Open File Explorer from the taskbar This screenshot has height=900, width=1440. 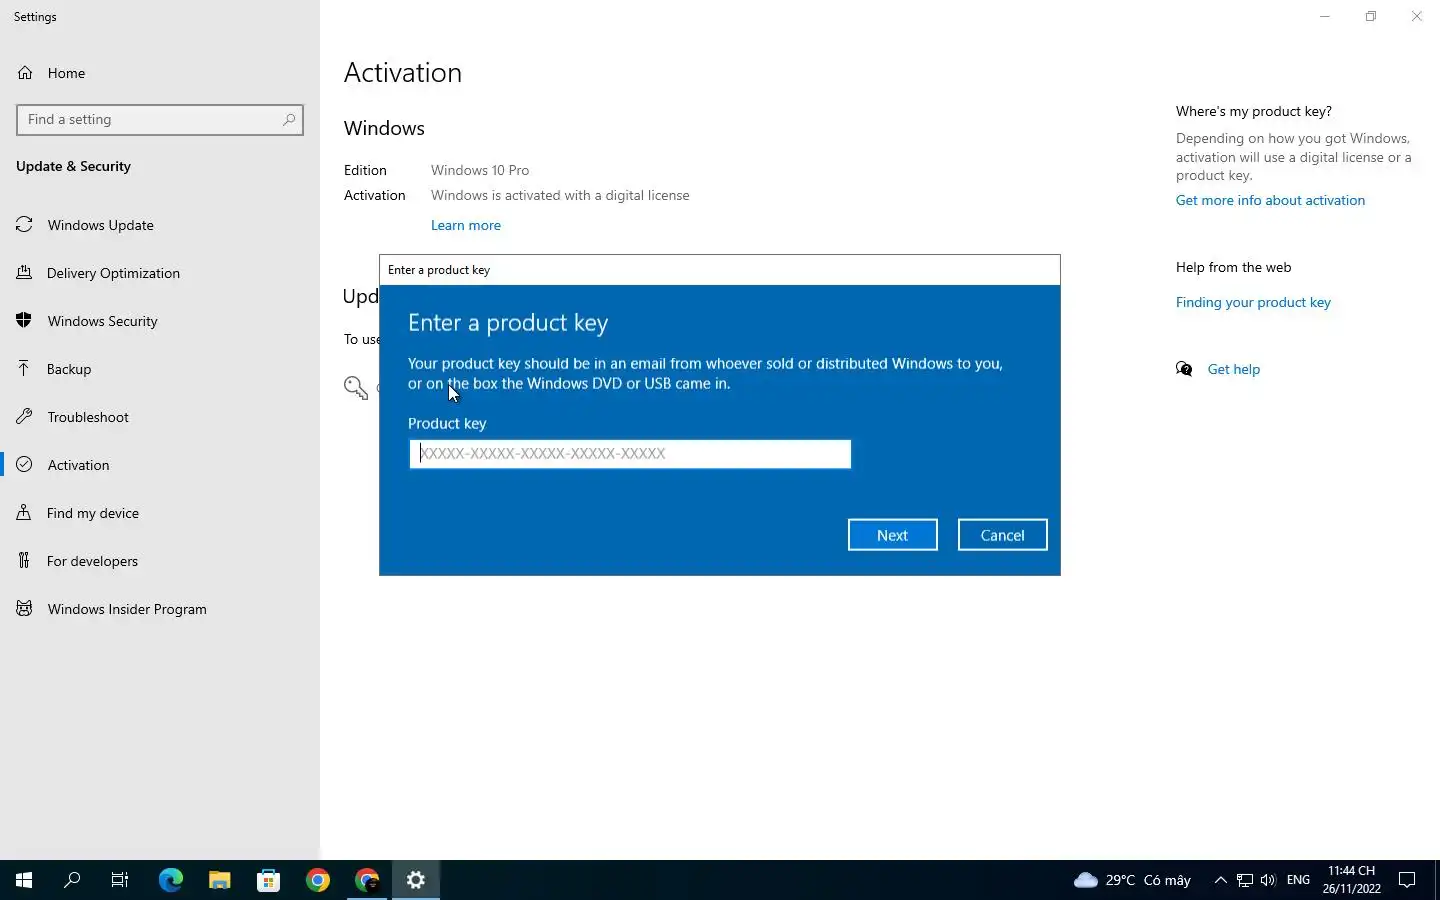220,880
